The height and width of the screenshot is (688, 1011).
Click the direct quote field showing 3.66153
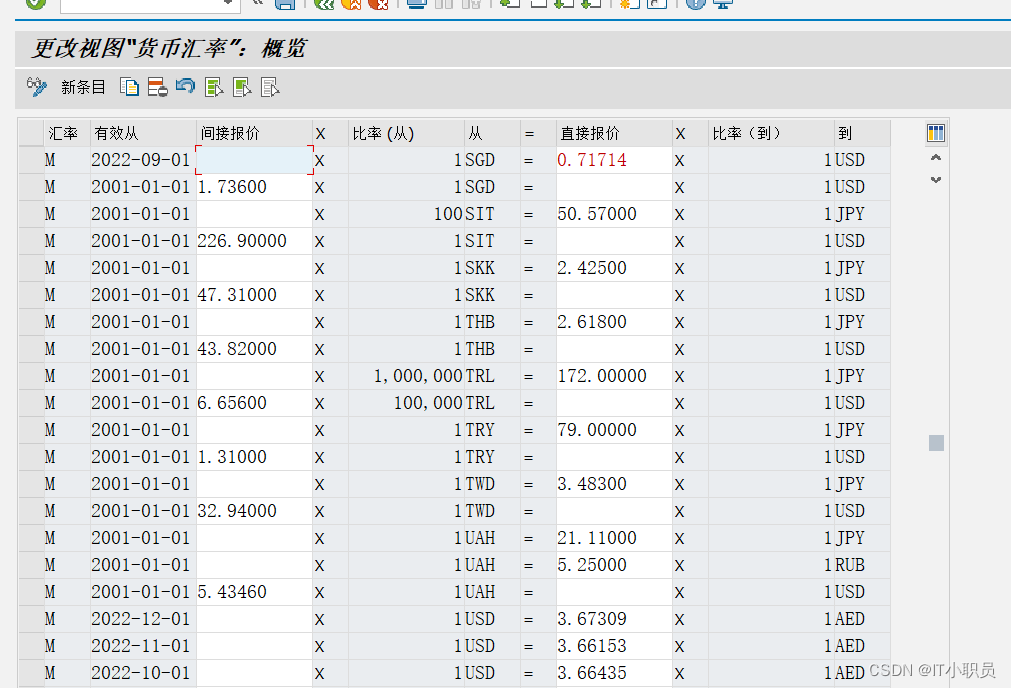pos(614,647)
